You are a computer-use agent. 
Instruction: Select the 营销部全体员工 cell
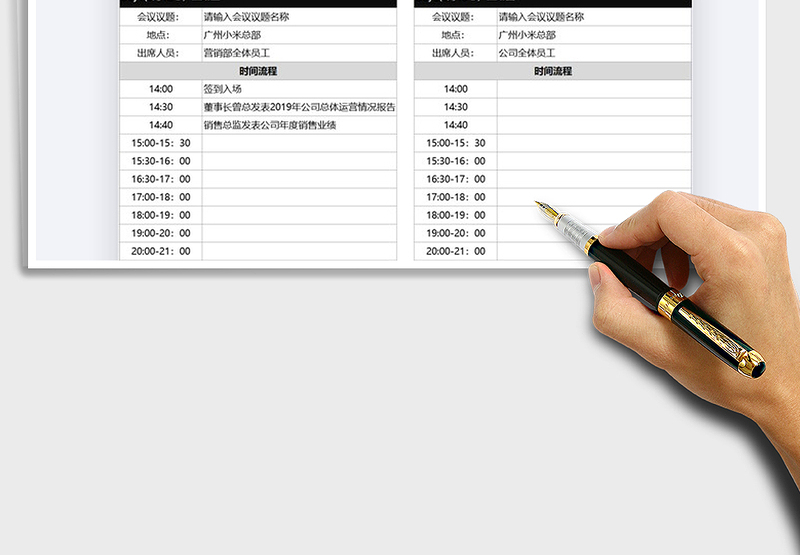299,53
